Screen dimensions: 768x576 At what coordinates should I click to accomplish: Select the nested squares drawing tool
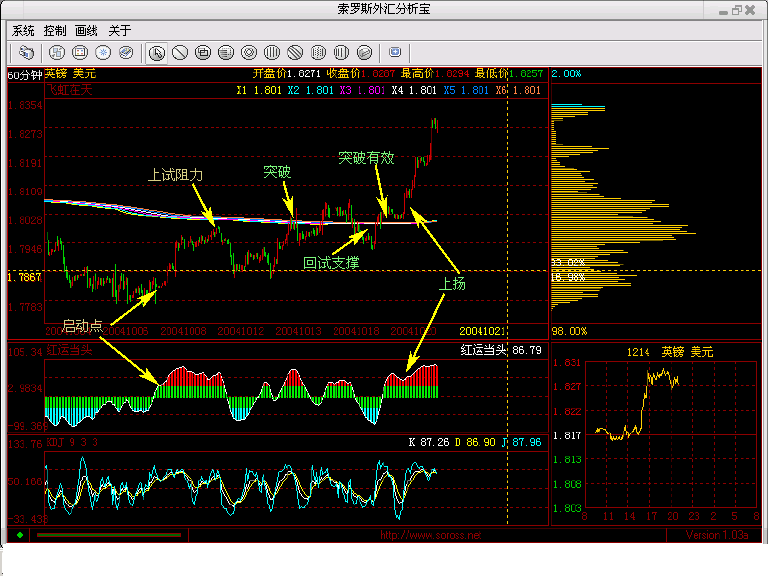click(x=203, y=51)
